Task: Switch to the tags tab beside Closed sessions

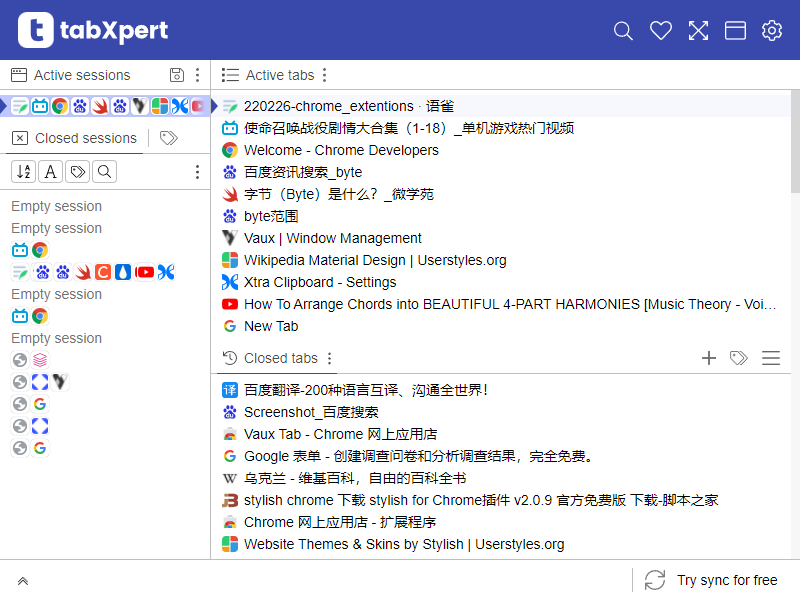Action: pos(168,138)
